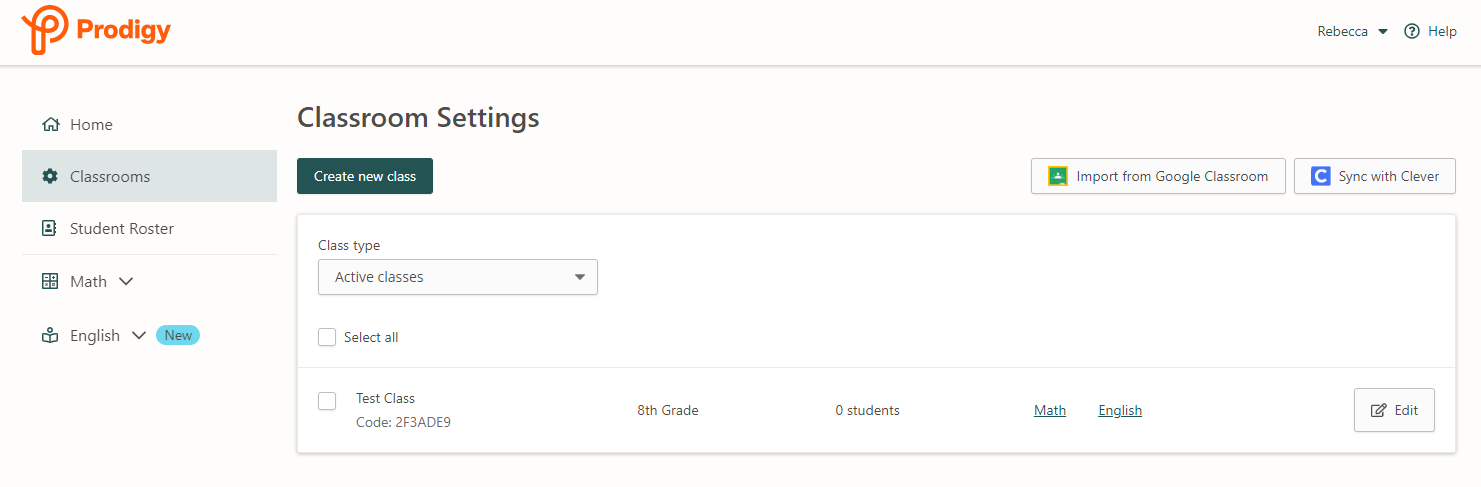Click the Classrooms gear icon
This screenshot has width=1481, height=487.
pos(50,177)
